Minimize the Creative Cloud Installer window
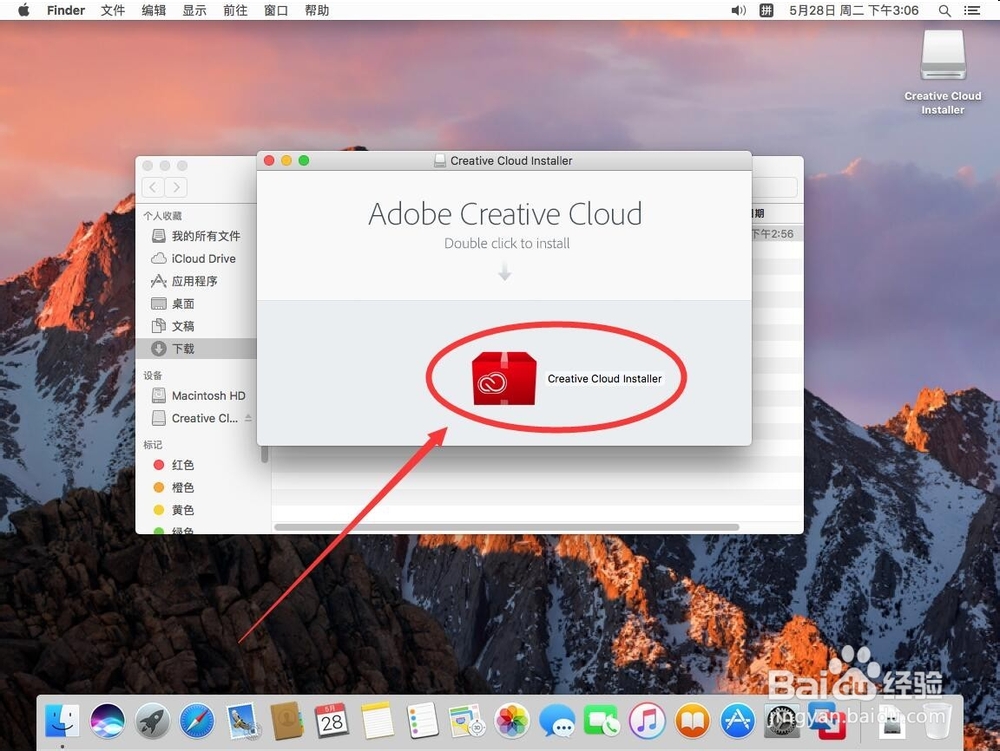This screenshot has width=1000, height=751. pos(286,161)
